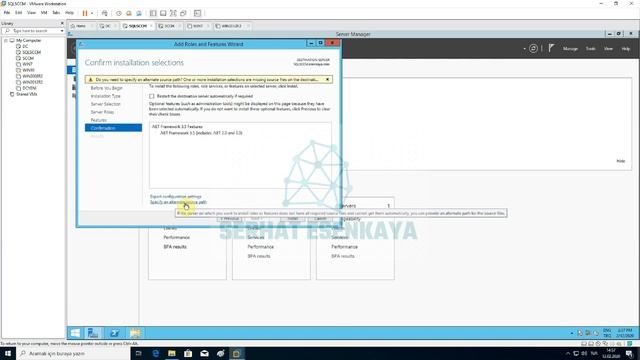Click Export configuration settings link

[176, 196]
